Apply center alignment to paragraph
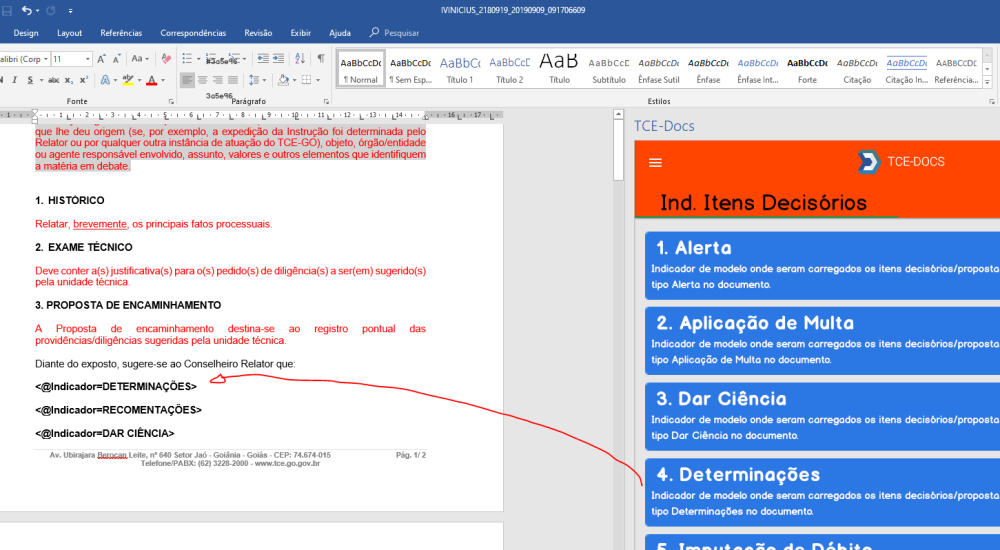 point(203,80)
